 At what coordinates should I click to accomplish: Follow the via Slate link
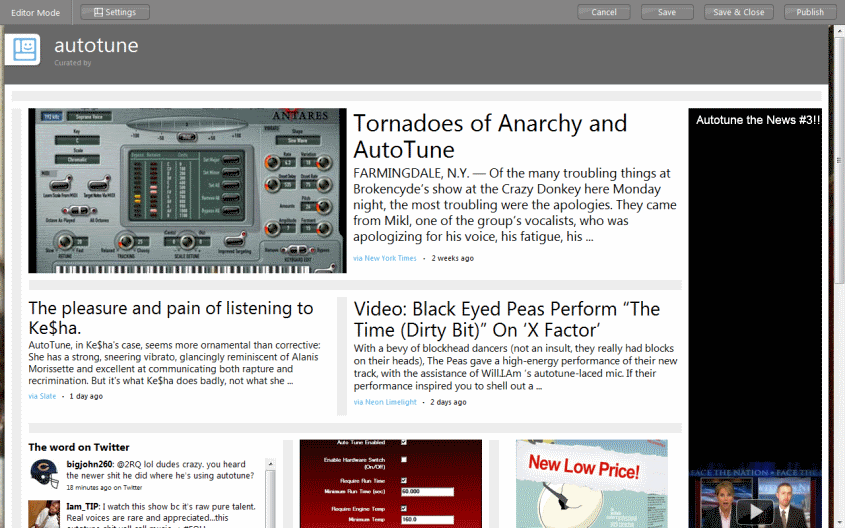pos(42,396)
